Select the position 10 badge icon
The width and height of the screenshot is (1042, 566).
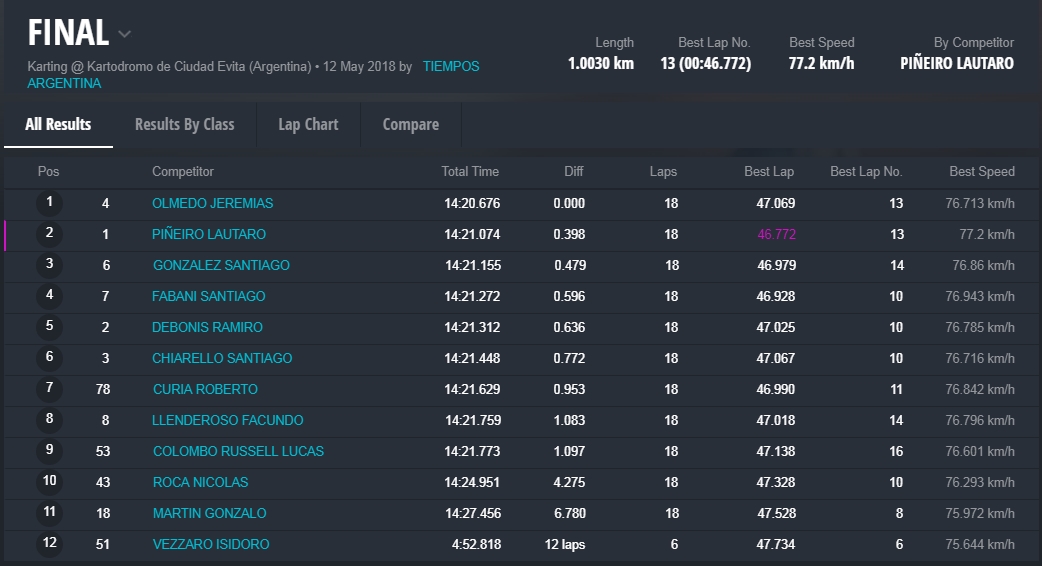pos(50,482)
